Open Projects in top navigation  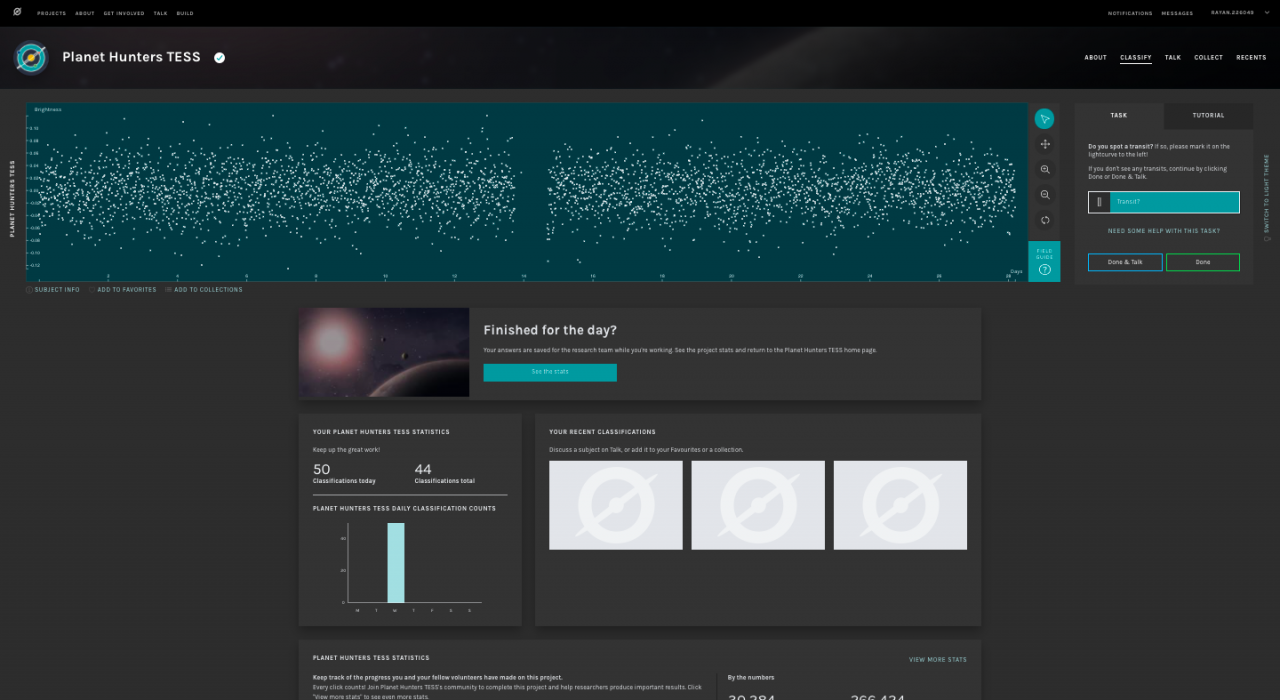coord(50,13)
